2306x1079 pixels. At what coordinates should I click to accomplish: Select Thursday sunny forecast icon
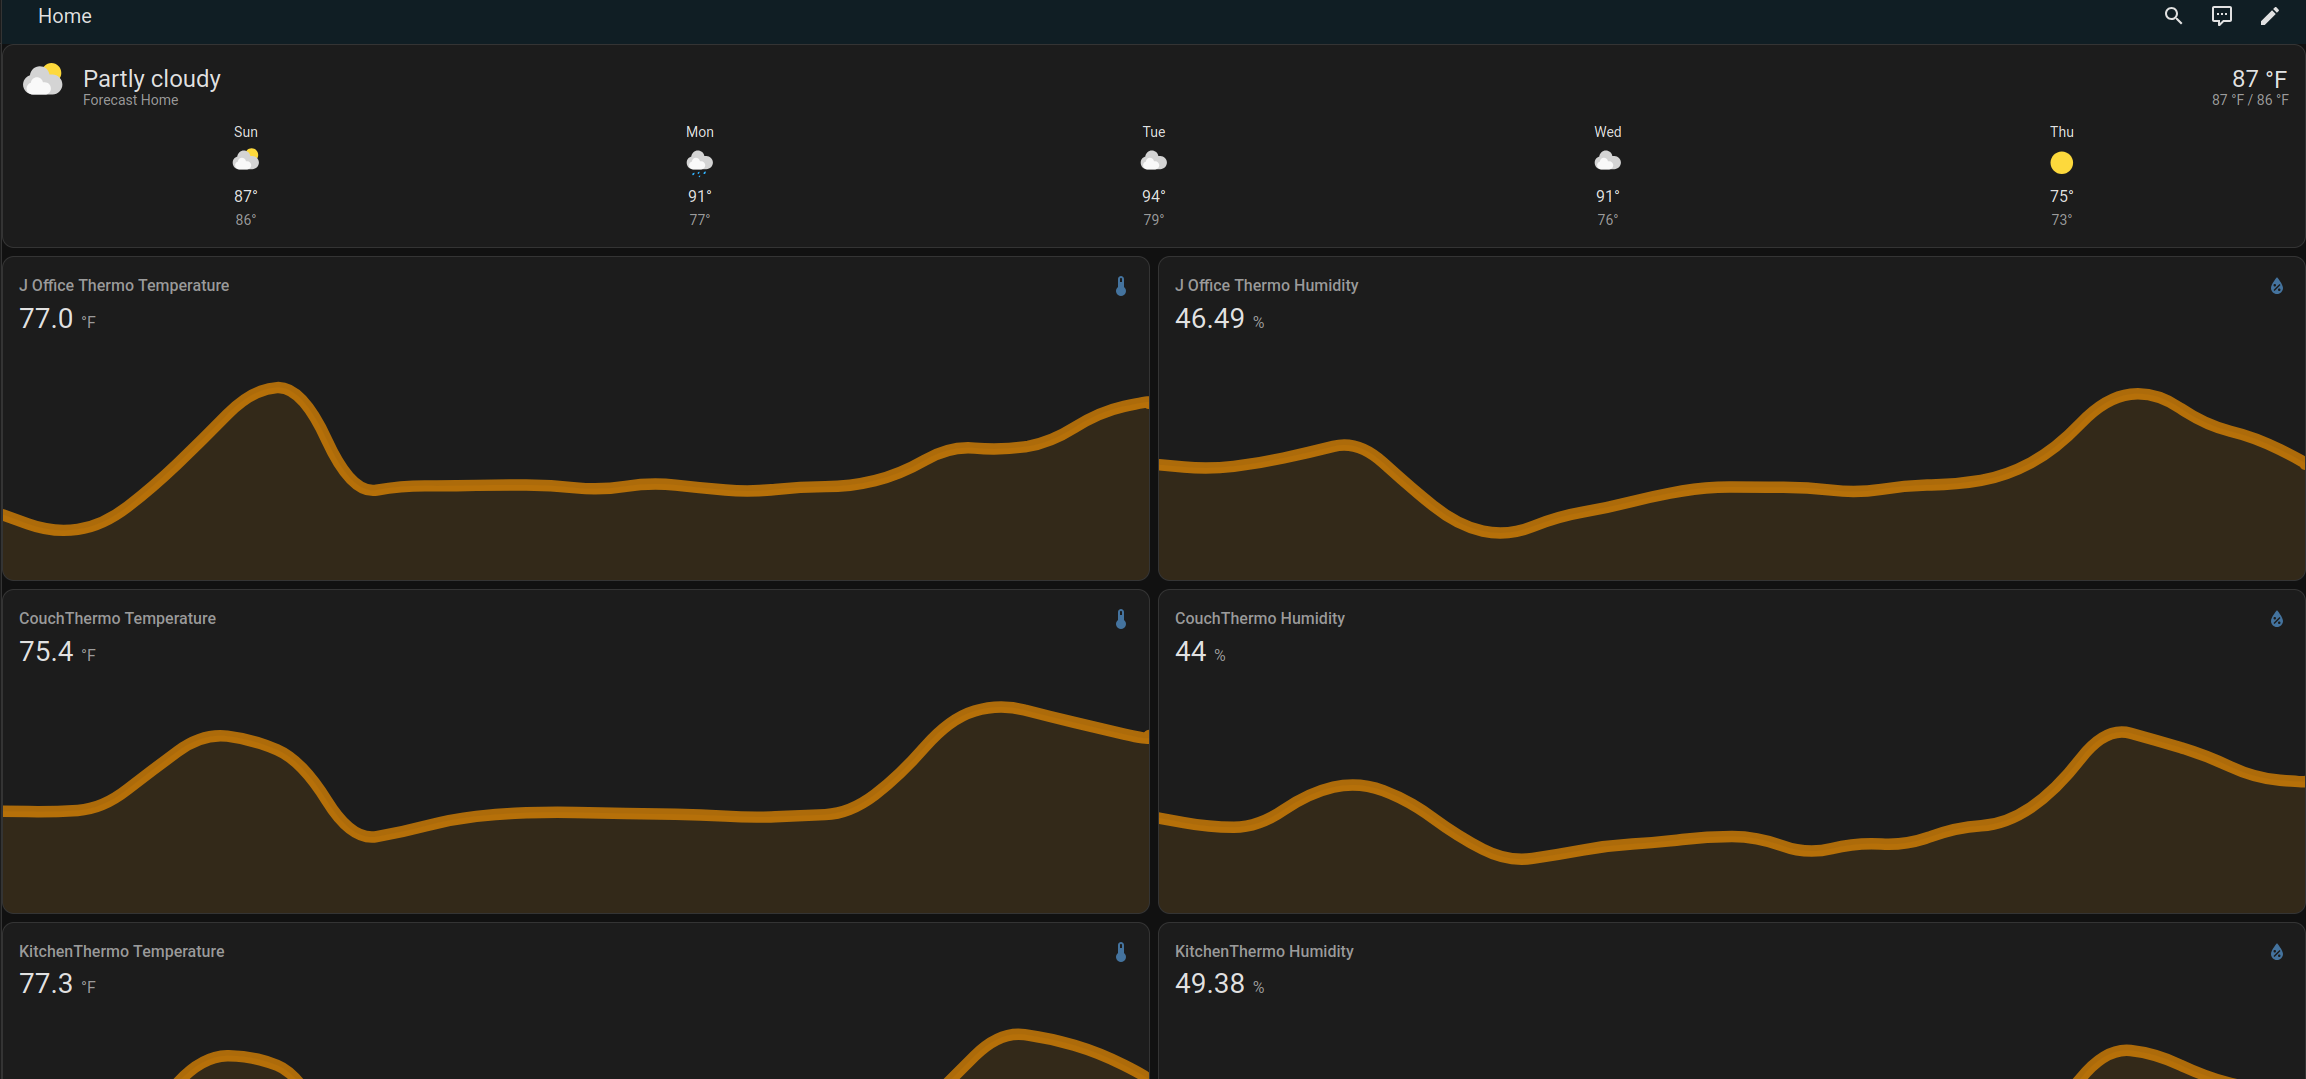(2062, 162)
